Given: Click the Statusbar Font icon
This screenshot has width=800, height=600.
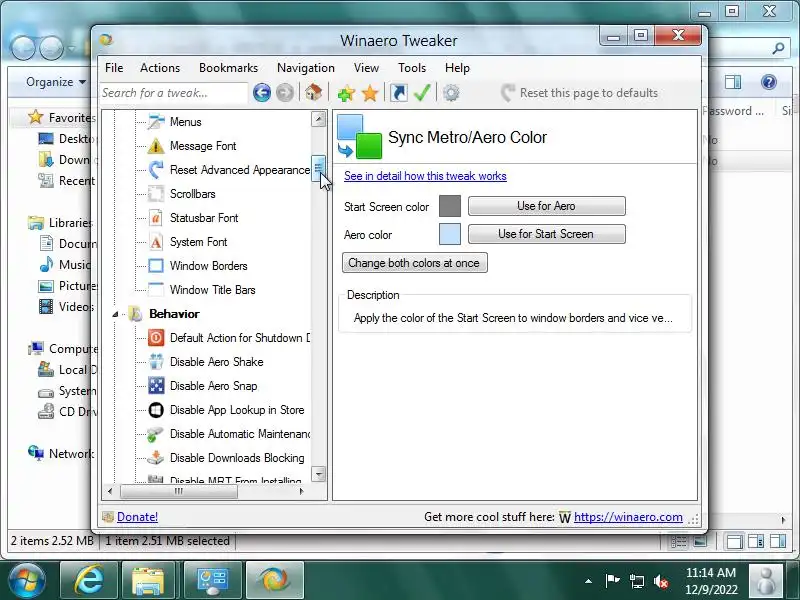Looking at the screenshot, I should tap(156, 218).
